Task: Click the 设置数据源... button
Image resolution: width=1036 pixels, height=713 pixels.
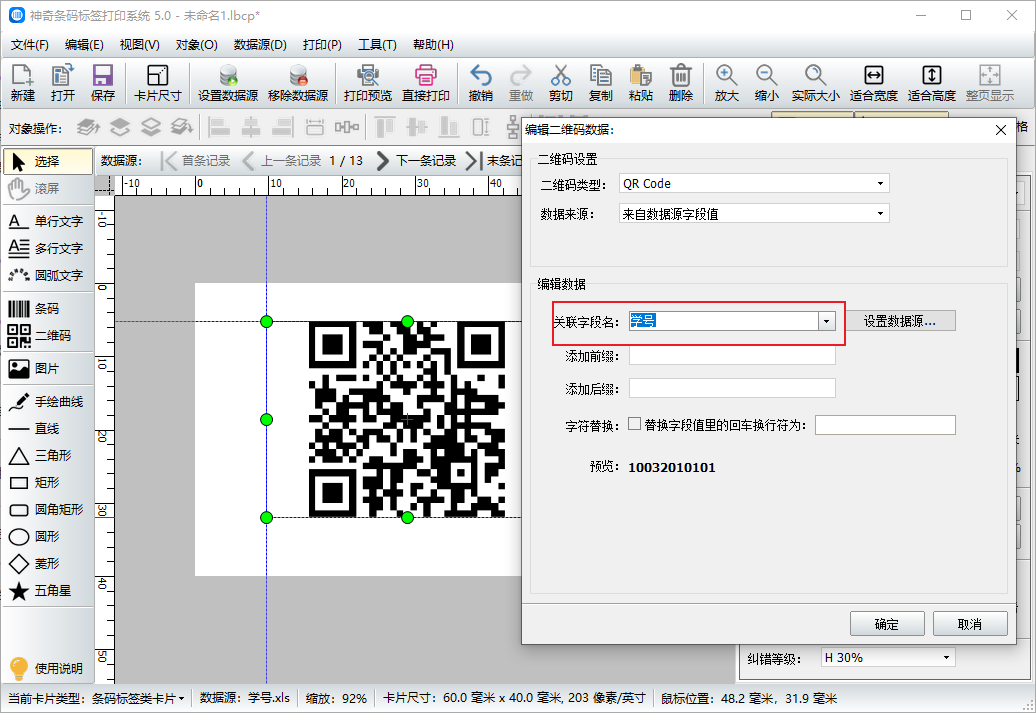Action: coord(900,321)
